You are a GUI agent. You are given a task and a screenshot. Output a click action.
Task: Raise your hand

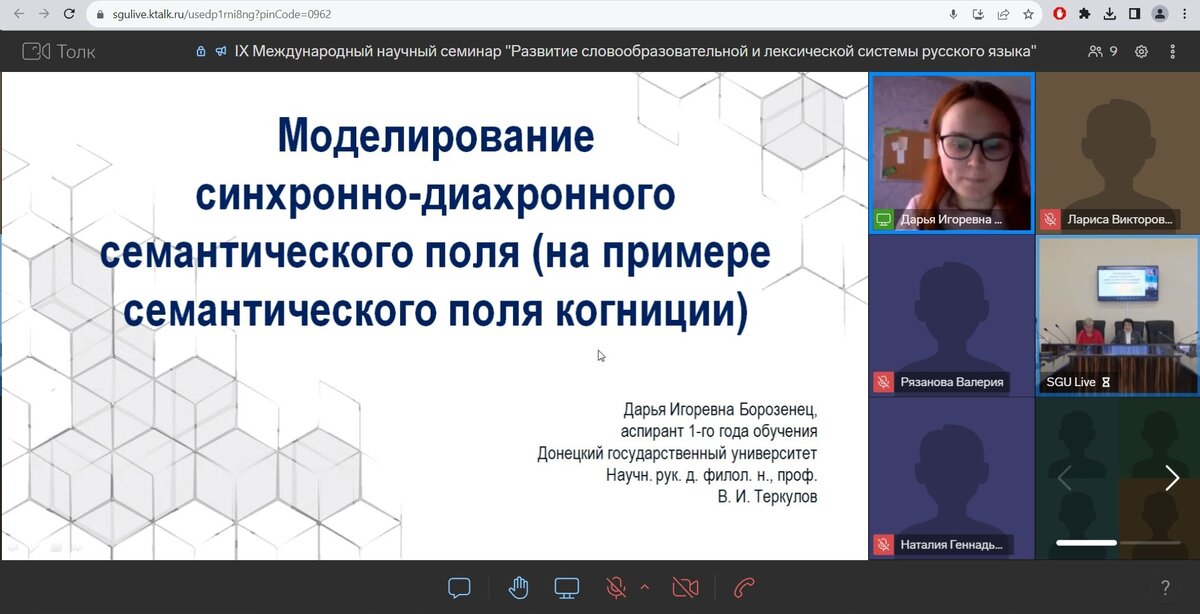coord(518,589)
